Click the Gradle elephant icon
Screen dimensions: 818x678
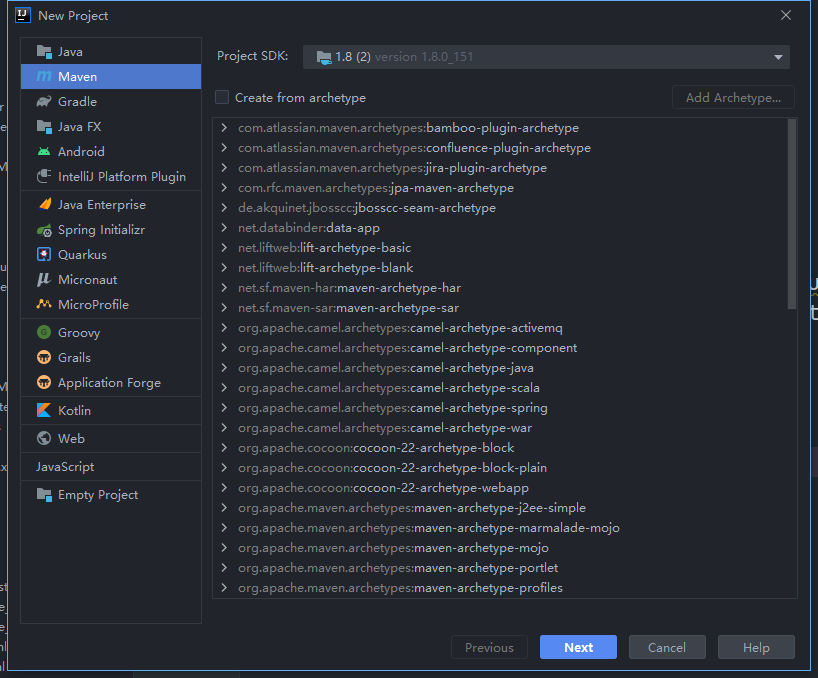44,101
